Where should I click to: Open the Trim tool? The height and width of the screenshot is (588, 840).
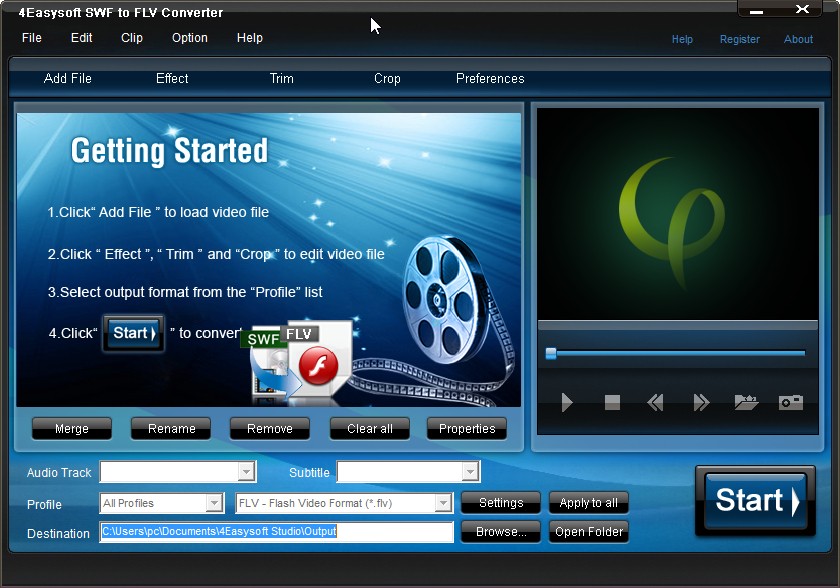click(281, 78)
